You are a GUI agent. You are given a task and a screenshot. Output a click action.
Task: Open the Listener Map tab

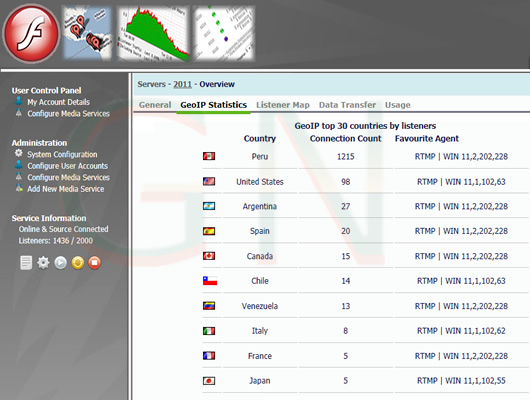pos(283,105)
